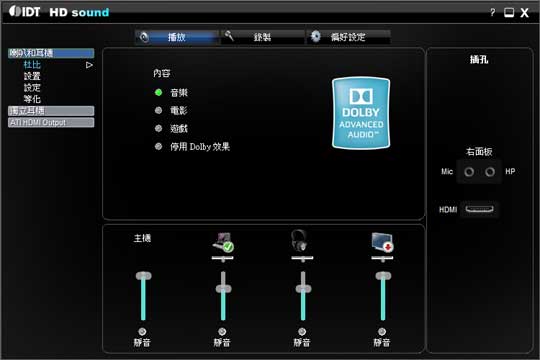Adjust balance slider under HDMI monitor icon
This screenshot has width=540, height=360.
pyautogui.click(x=382, y=258)
